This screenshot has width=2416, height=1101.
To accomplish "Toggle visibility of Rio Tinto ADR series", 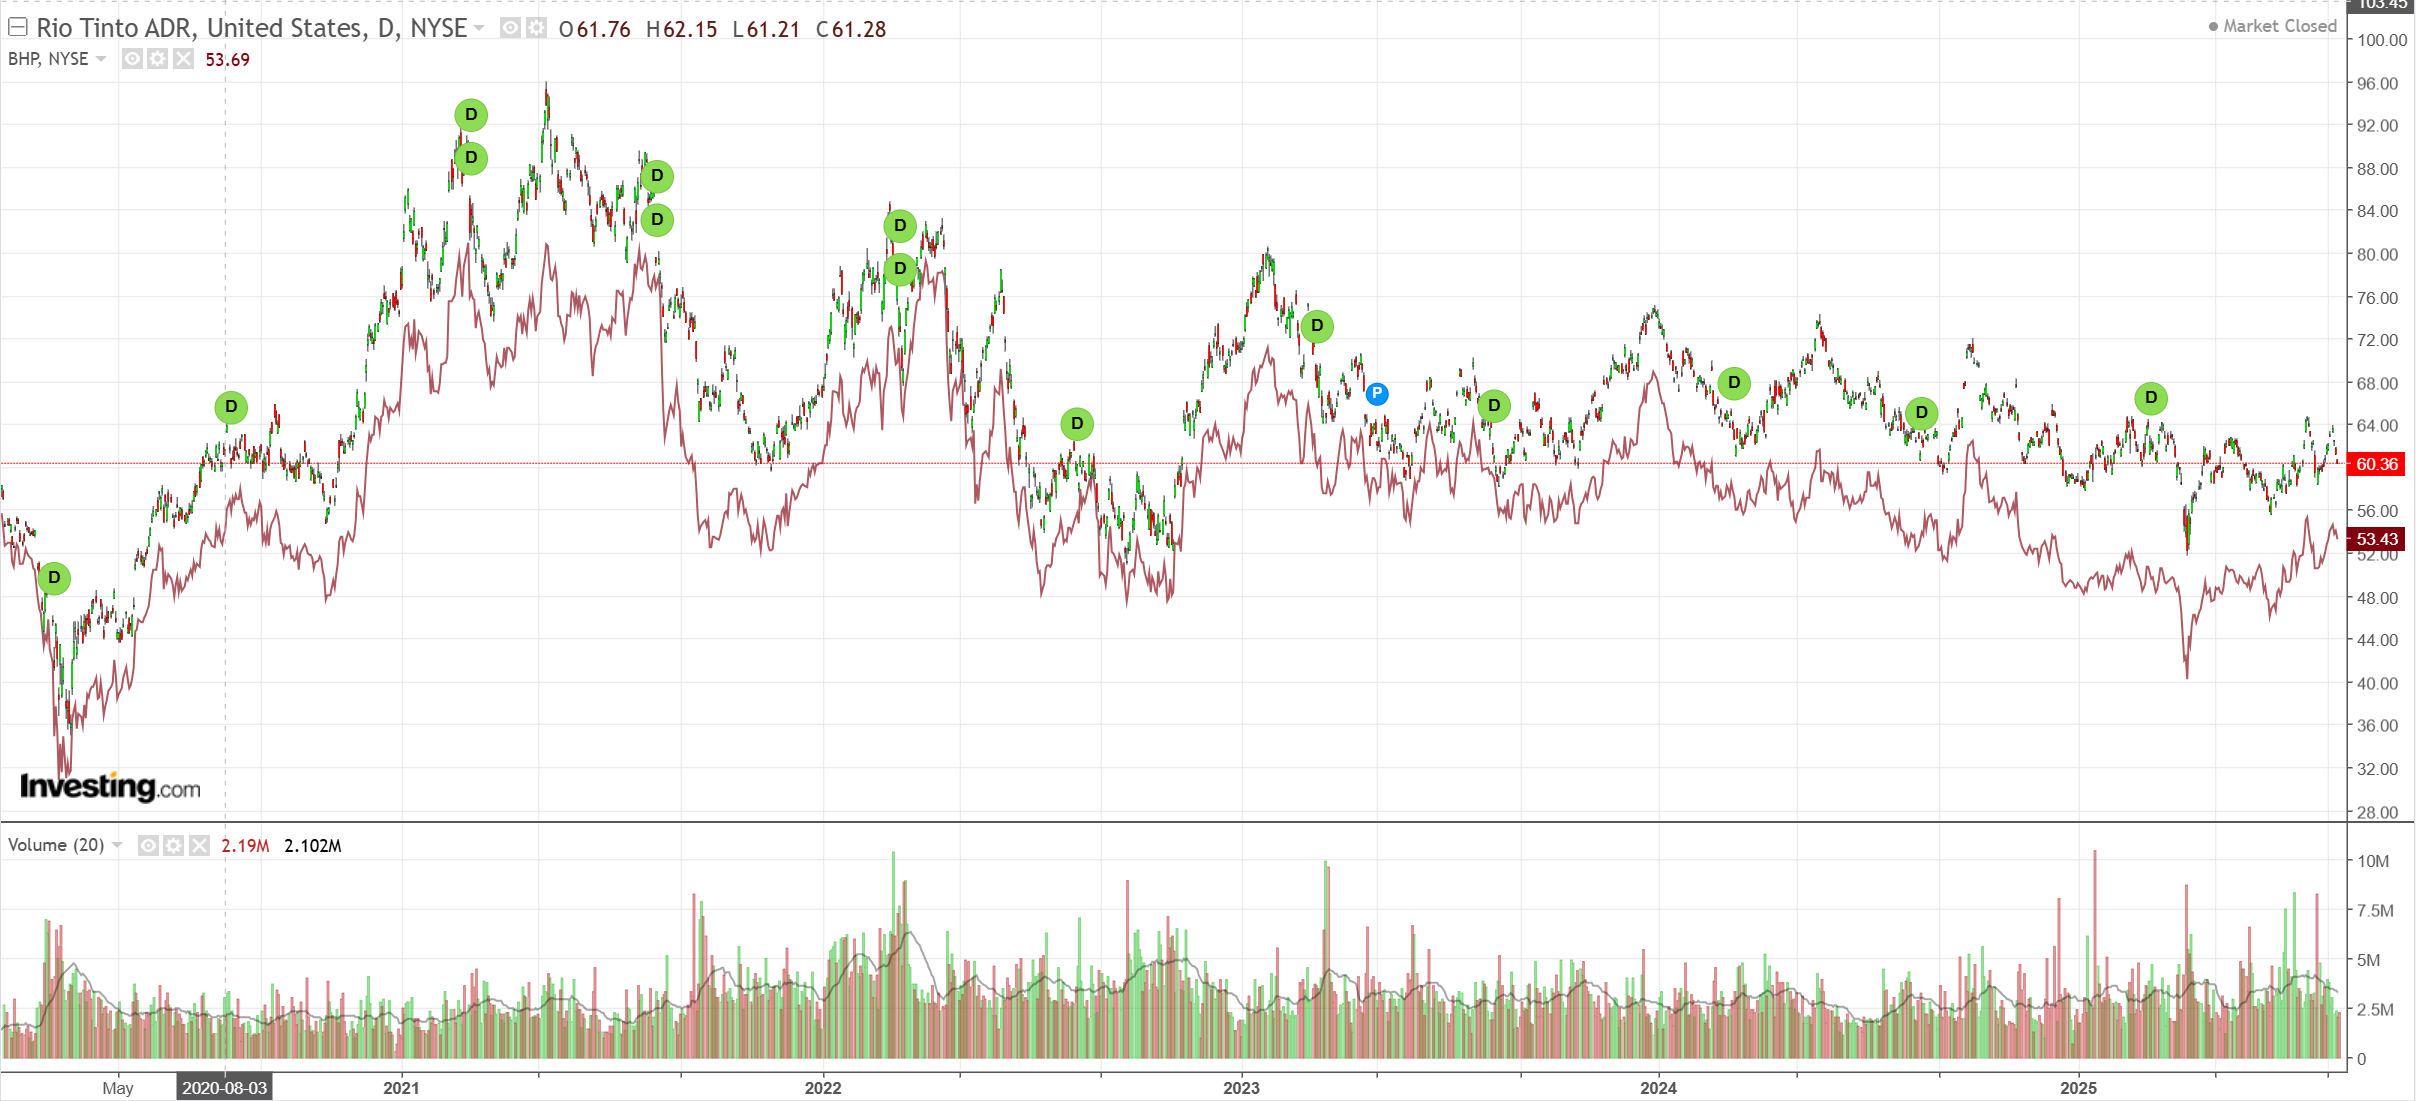I will (x=510, y=28).
